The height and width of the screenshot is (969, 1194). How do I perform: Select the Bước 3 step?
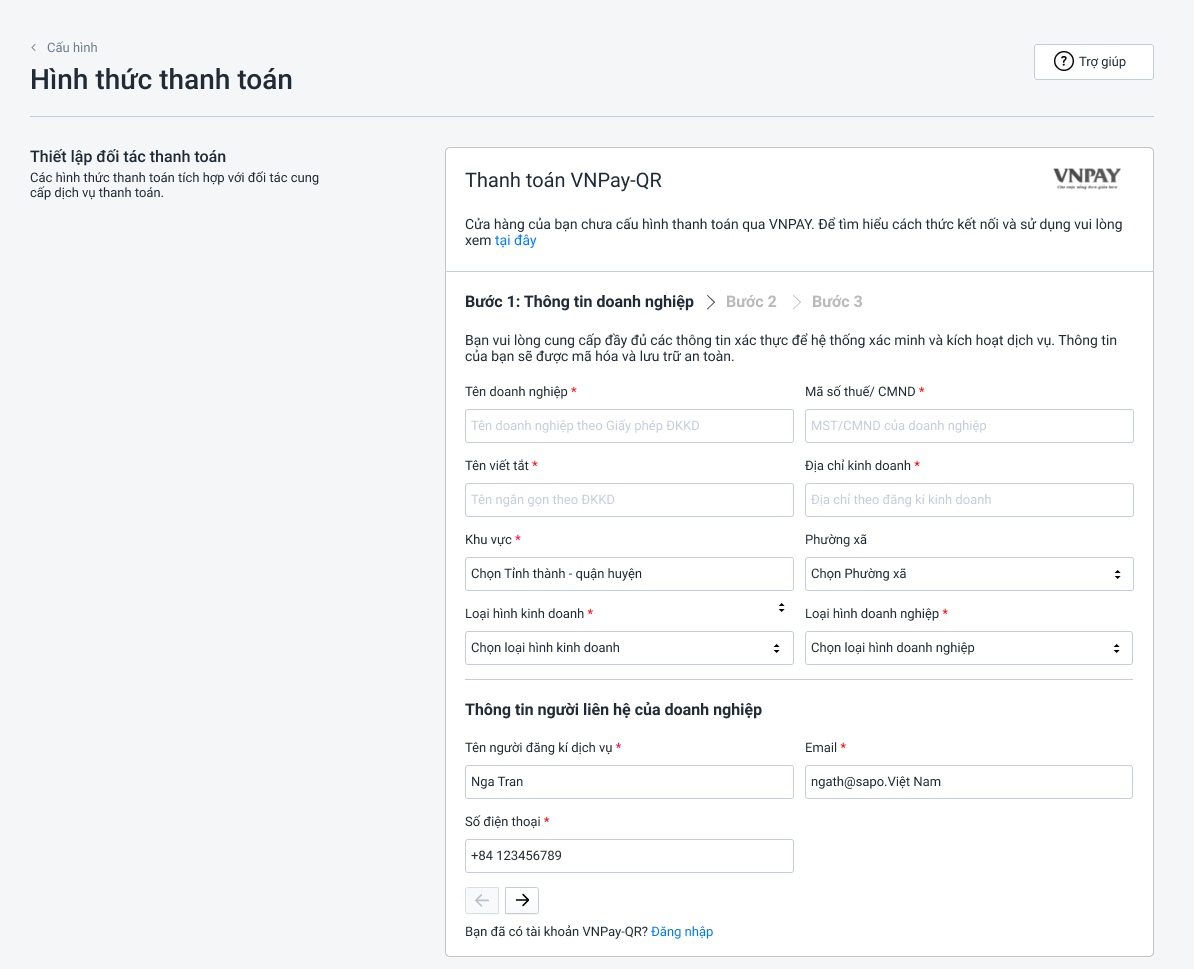[x=837, y=302]
